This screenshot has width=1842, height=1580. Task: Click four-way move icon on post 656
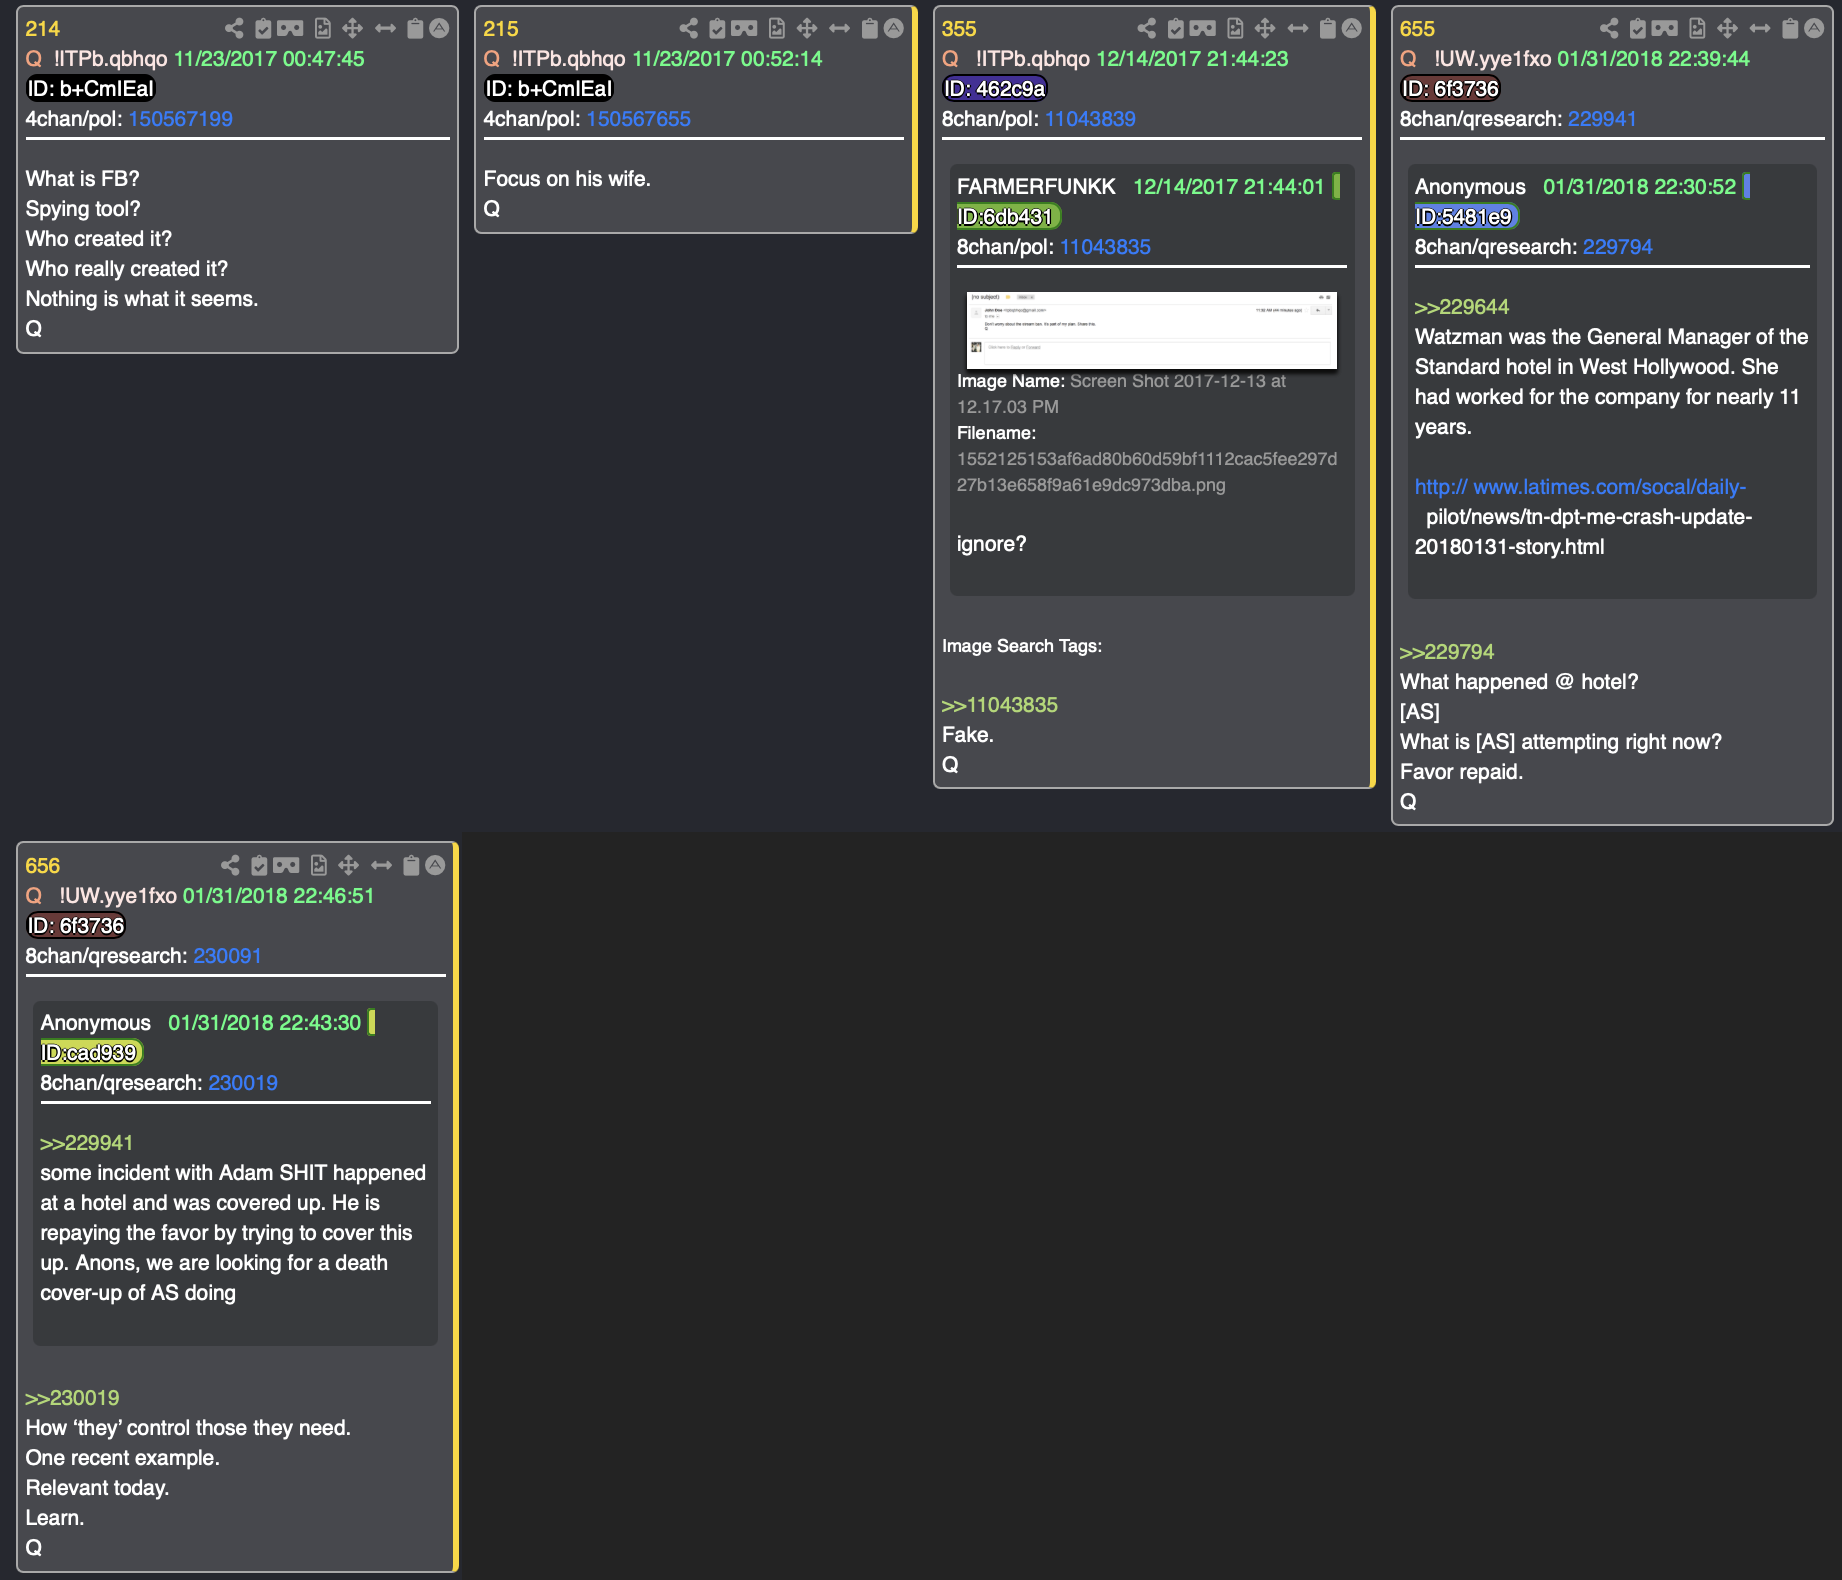(349, 865)
